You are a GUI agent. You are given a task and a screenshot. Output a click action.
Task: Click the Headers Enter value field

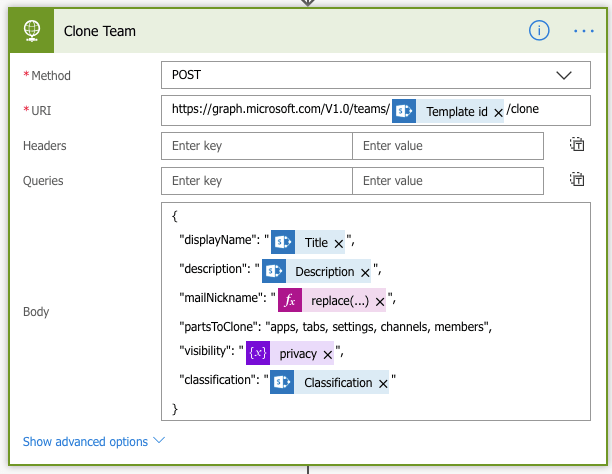[448, 145]
